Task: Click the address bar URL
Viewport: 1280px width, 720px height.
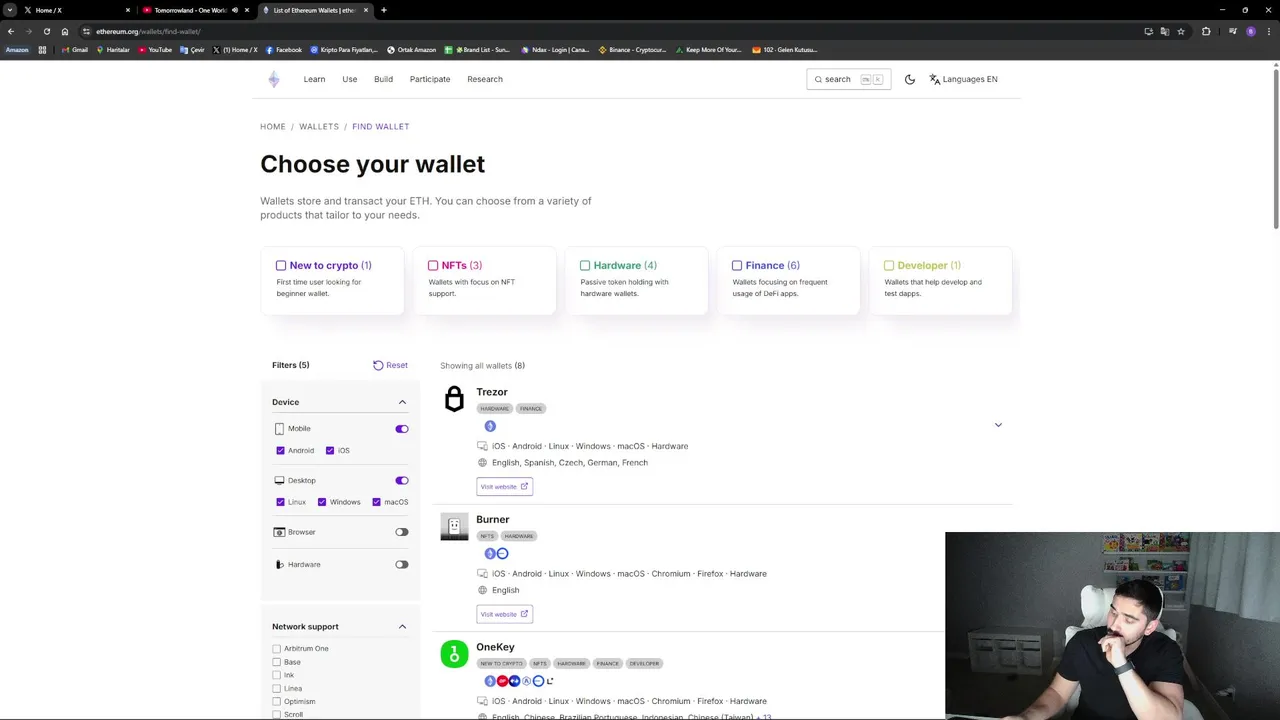Action: 148,31
